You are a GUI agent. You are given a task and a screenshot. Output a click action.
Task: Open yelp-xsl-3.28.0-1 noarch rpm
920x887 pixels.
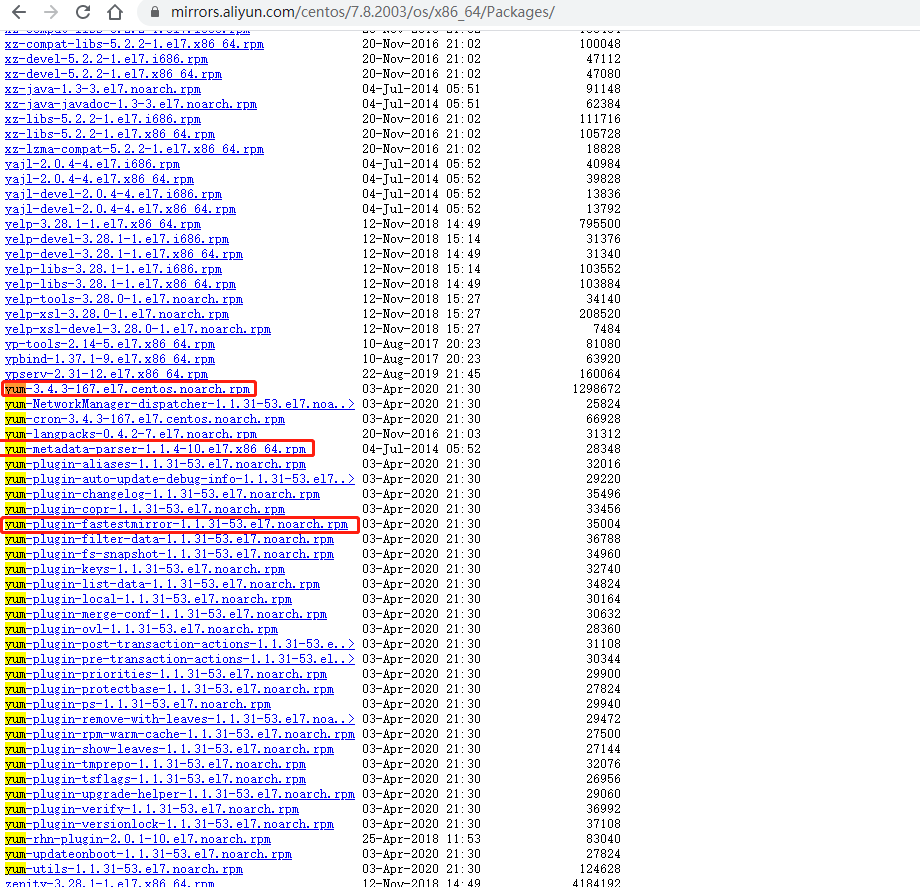click(117, 314)
